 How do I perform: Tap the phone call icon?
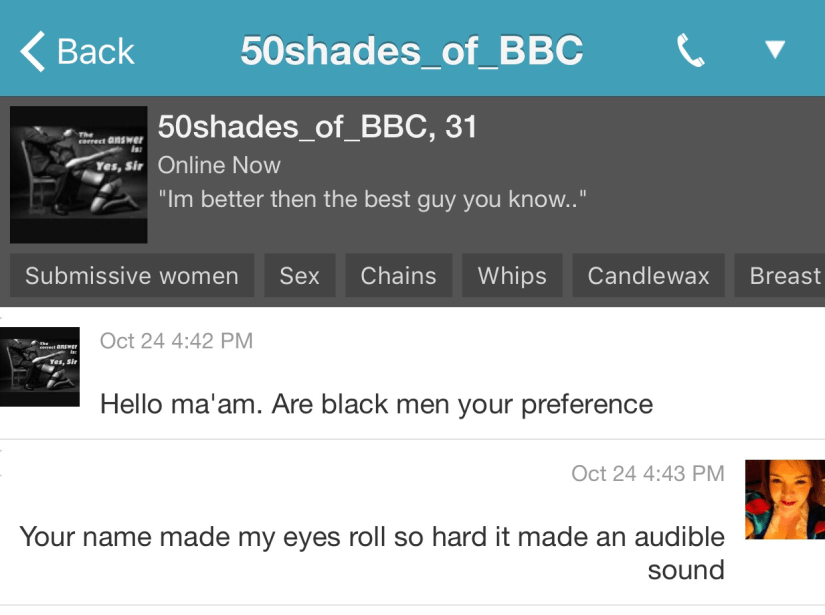(690, 50)
